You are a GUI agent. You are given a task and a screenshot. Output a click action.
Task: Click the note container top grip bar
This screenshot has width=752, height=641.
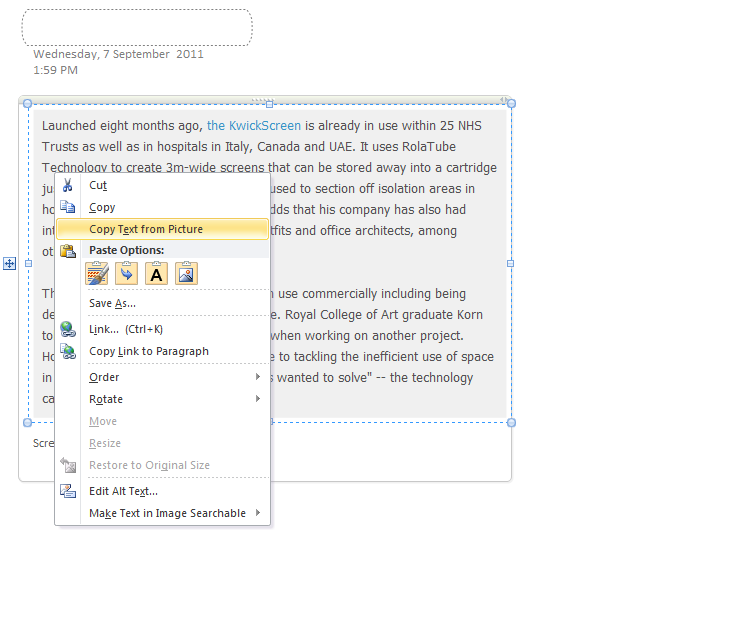pyautogui.click(x=263, y=100)
